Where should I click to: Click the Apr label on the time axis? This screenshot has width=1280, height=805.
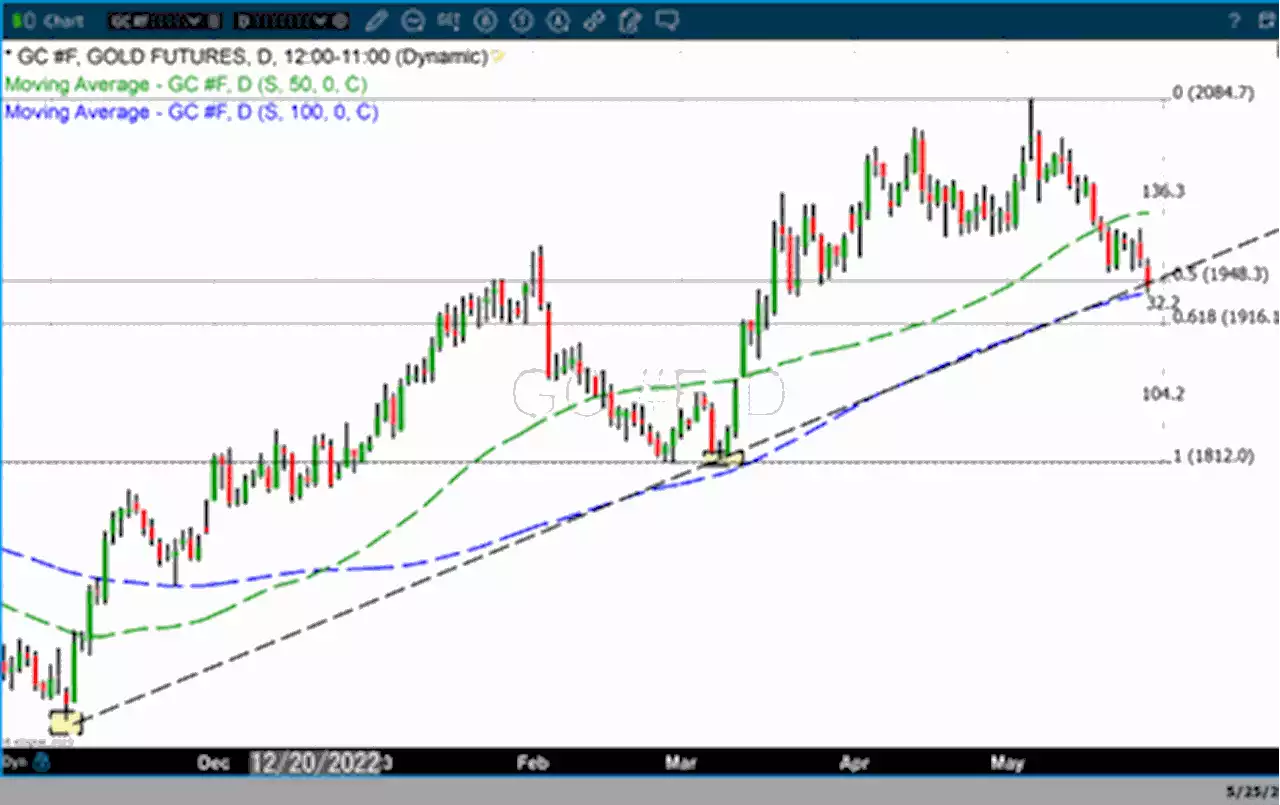pyautogui.click(x=853, y=764)
